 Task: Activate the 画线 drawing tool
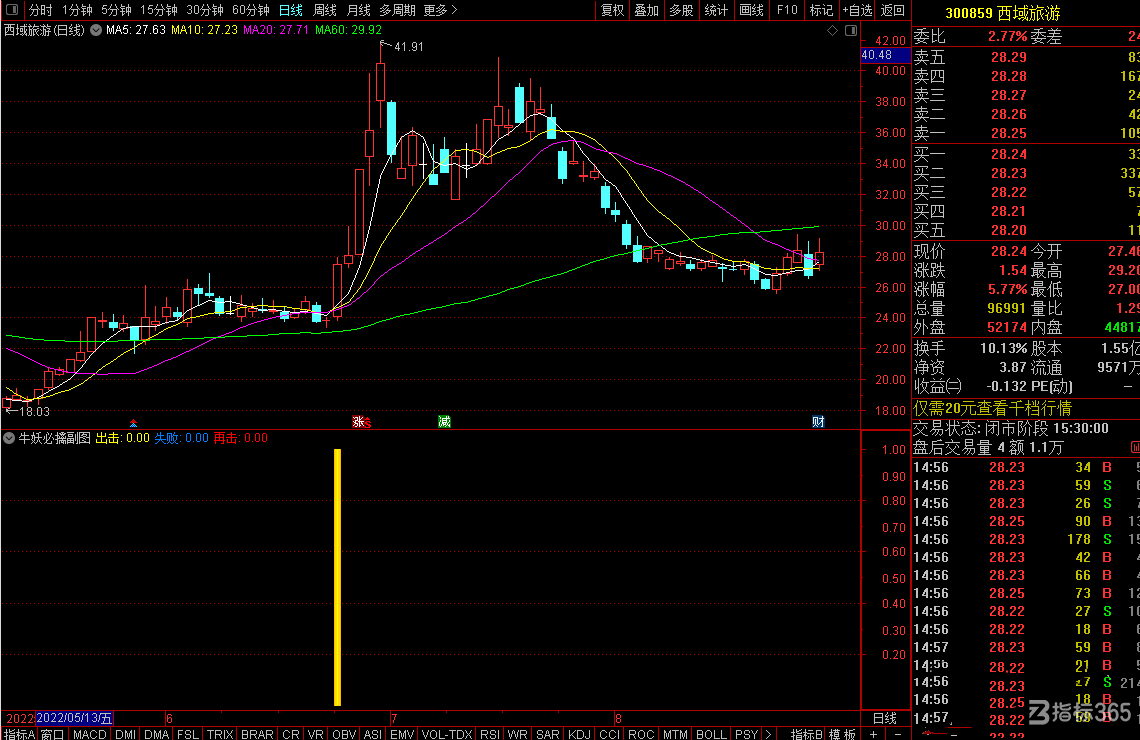(752, 10)
